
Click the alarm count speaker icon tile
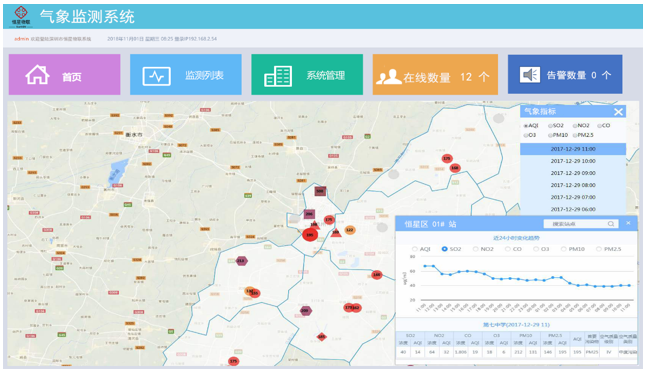[x=565, y=75]
